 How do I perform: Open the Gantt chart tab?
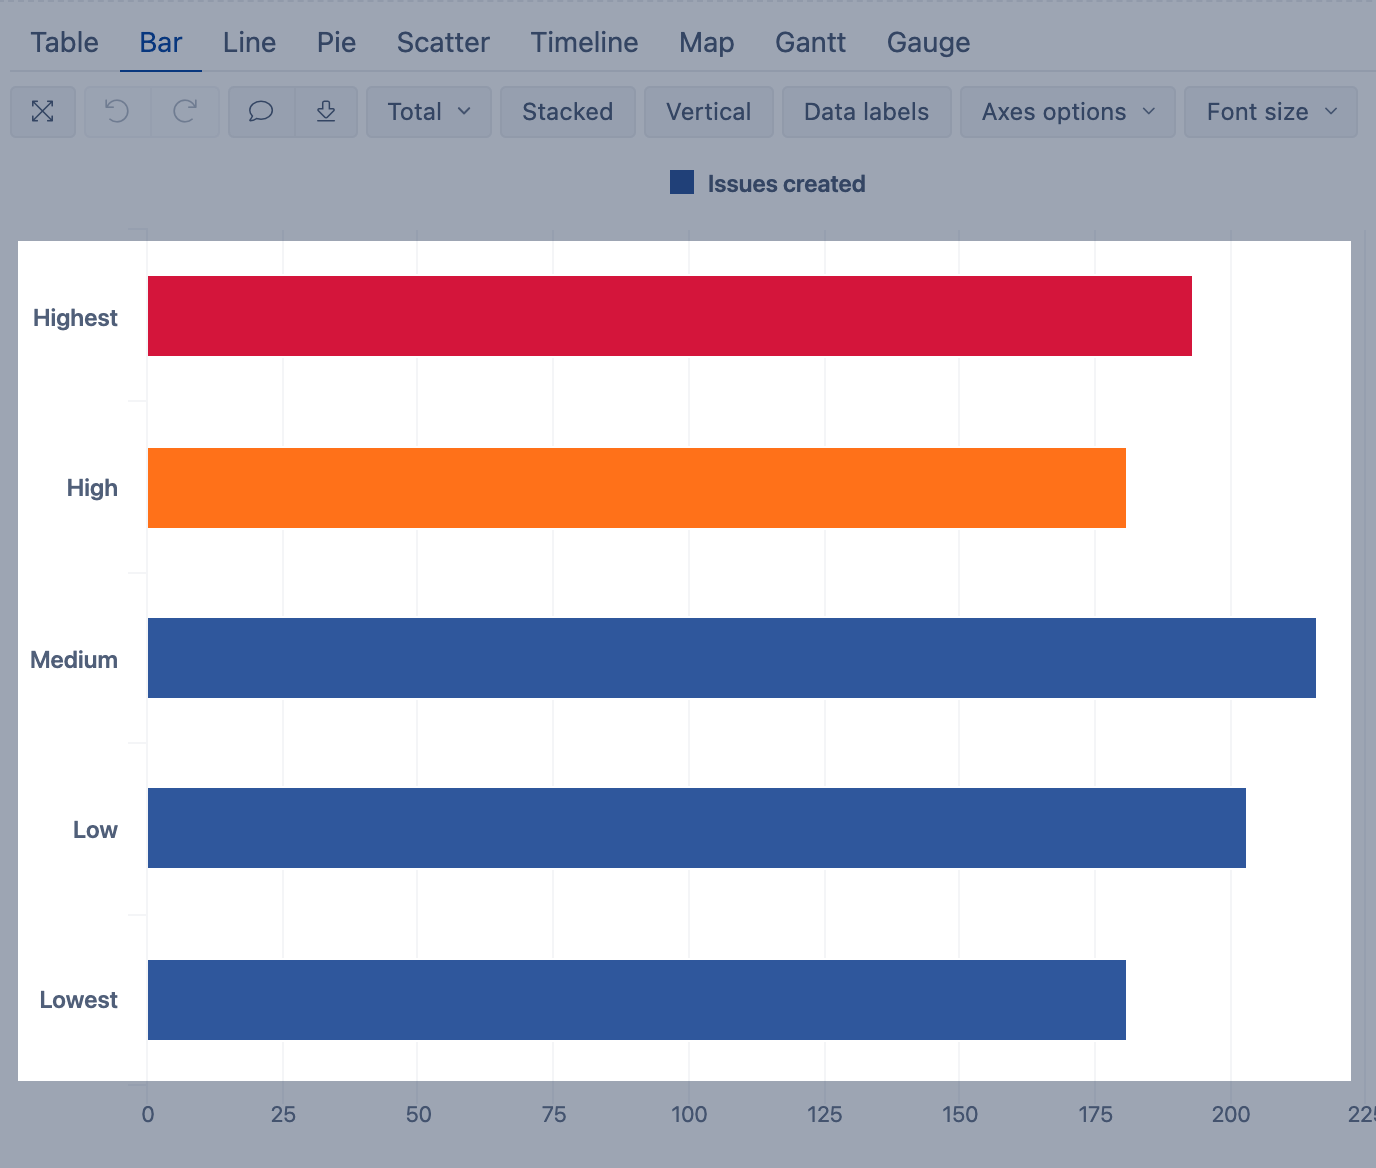click(810, 42)
